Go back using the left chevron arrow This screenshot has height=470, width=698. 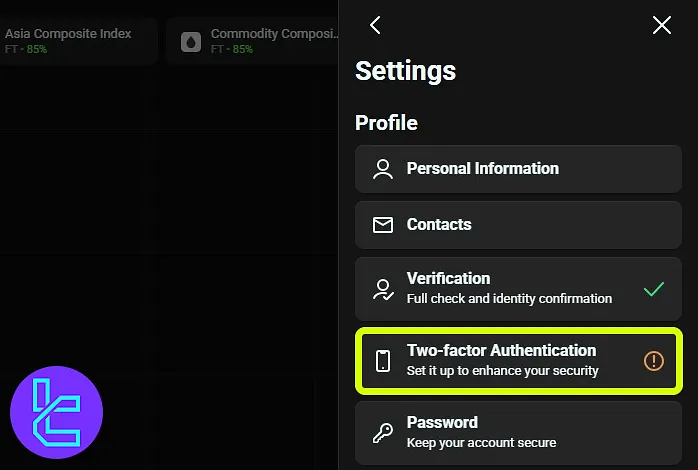[x=375, y=25]
